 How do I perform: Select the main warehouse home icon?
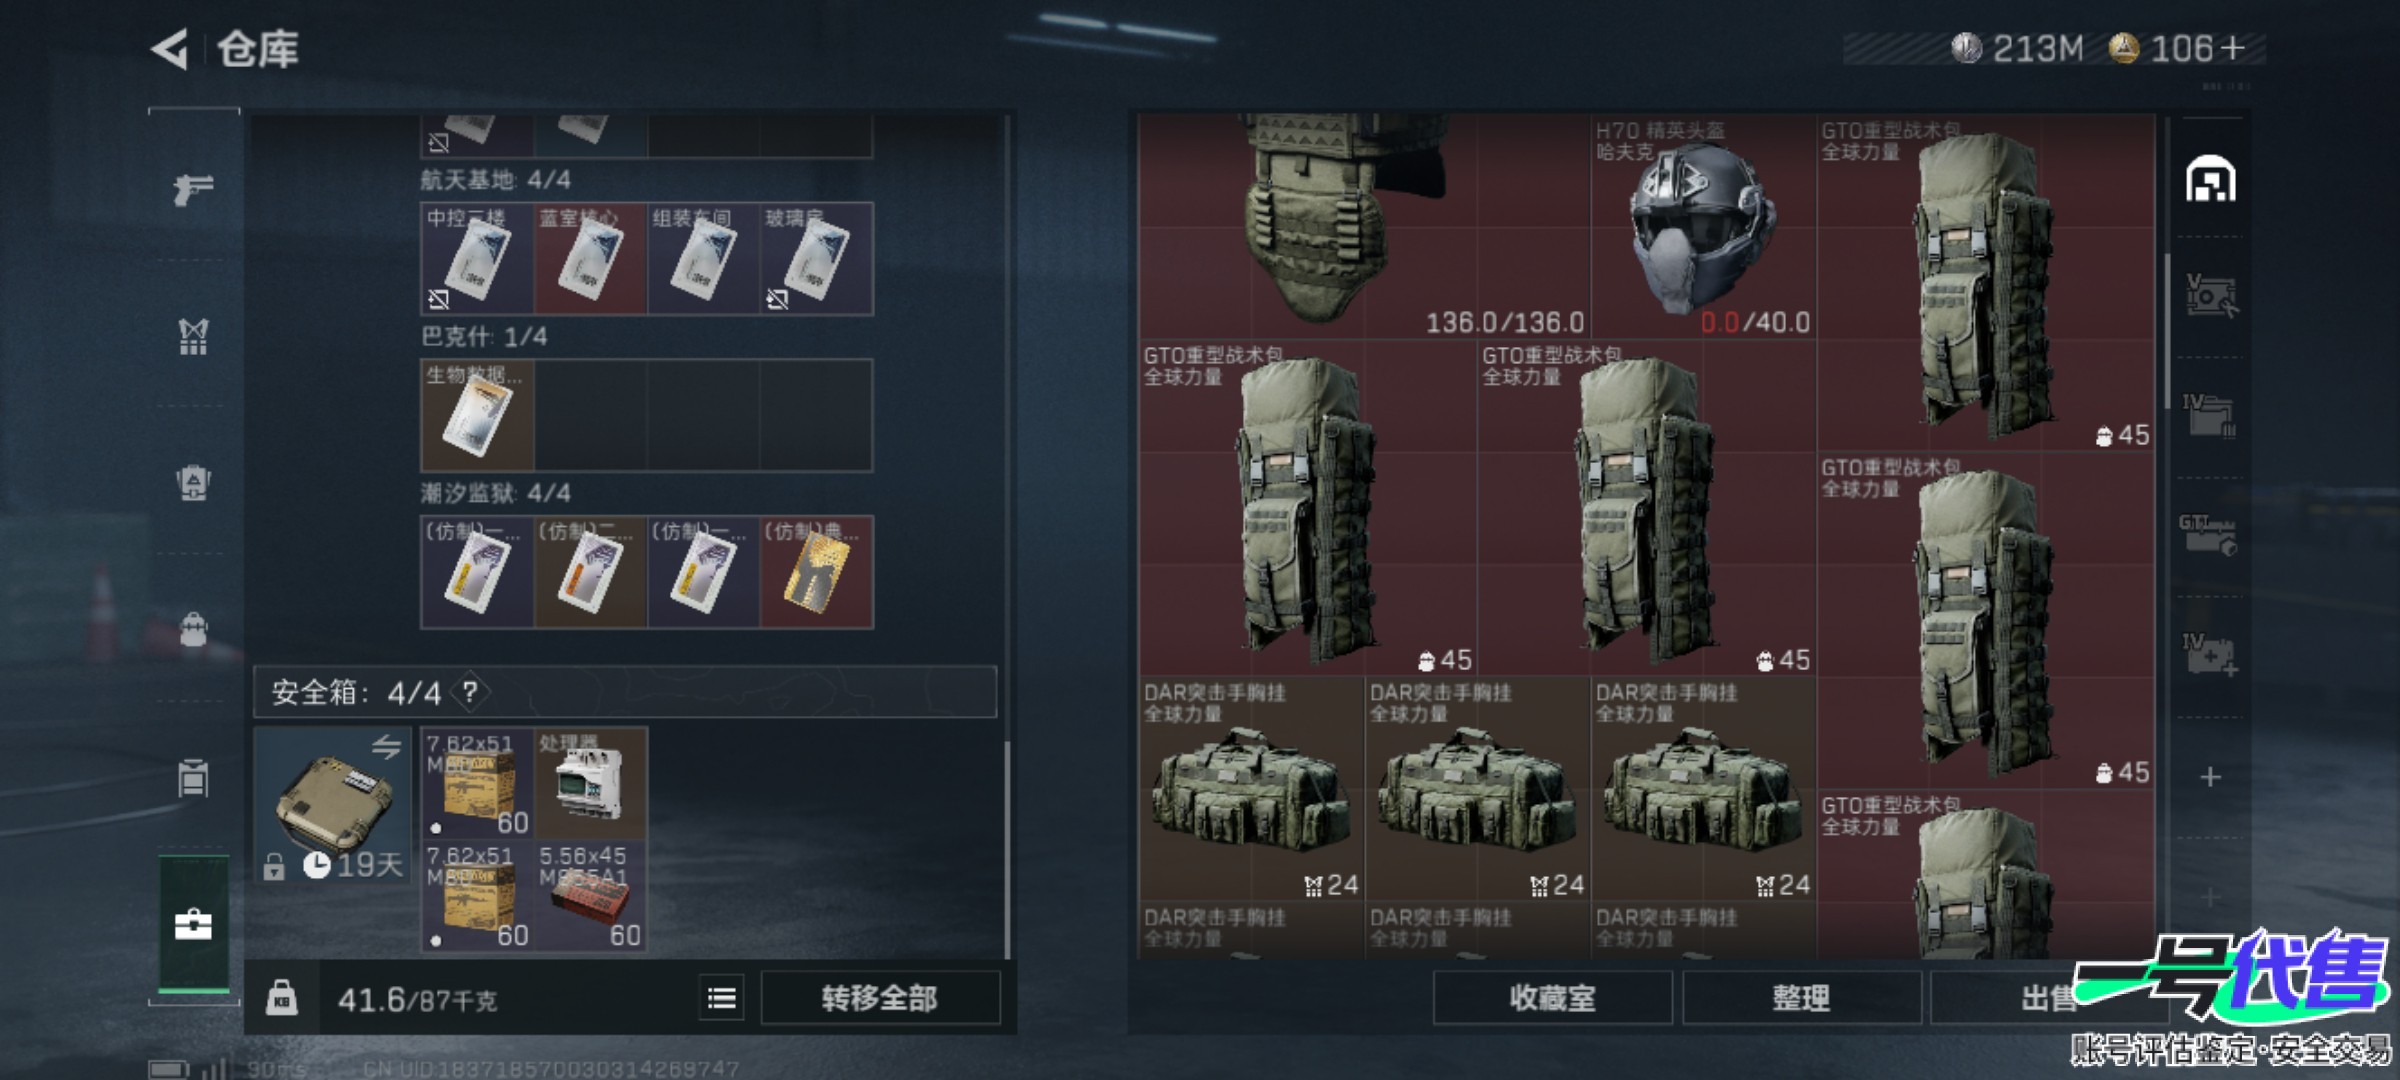pos(2211,179)
